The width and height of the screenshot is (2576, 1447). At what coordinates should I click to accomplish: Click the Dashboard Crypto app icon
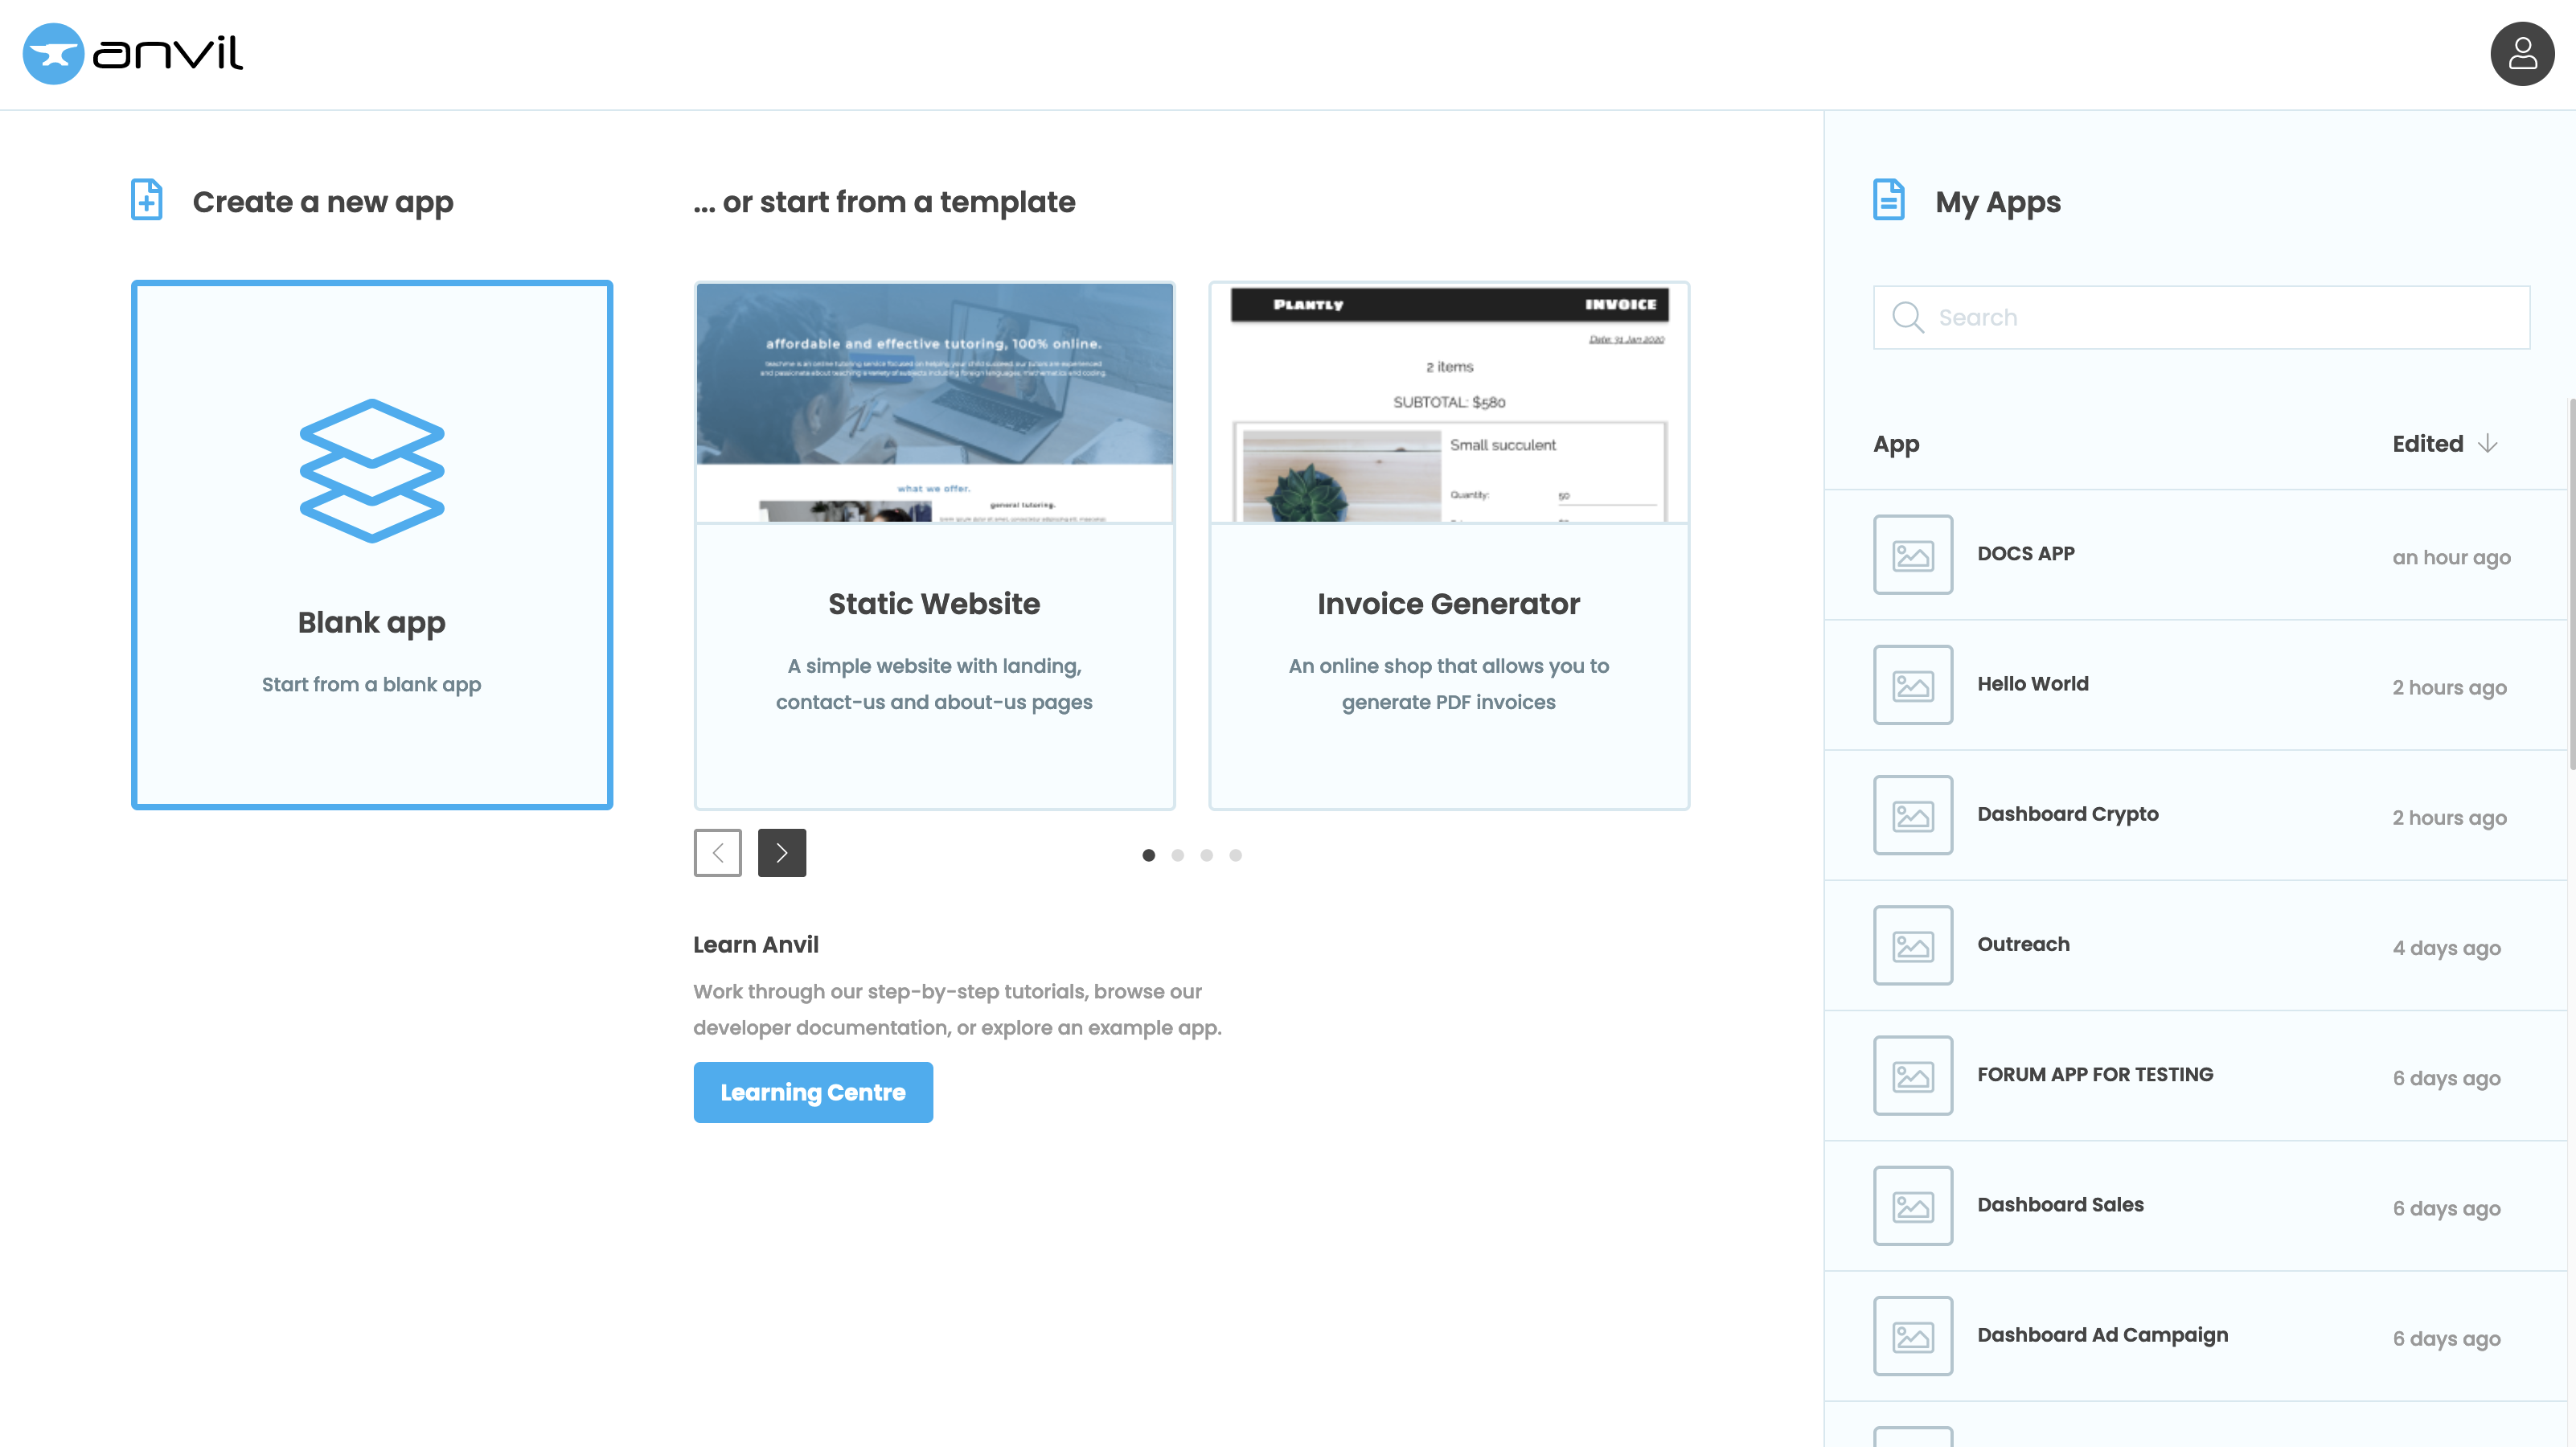point(1913,815)
